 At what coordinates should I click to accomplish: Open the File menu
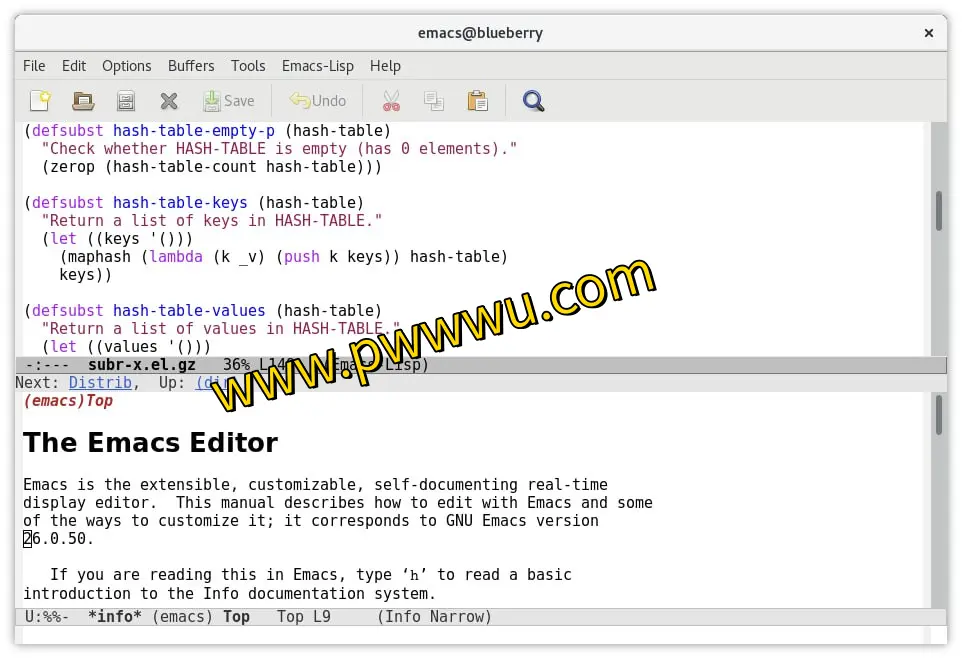(x=34, y=66)
